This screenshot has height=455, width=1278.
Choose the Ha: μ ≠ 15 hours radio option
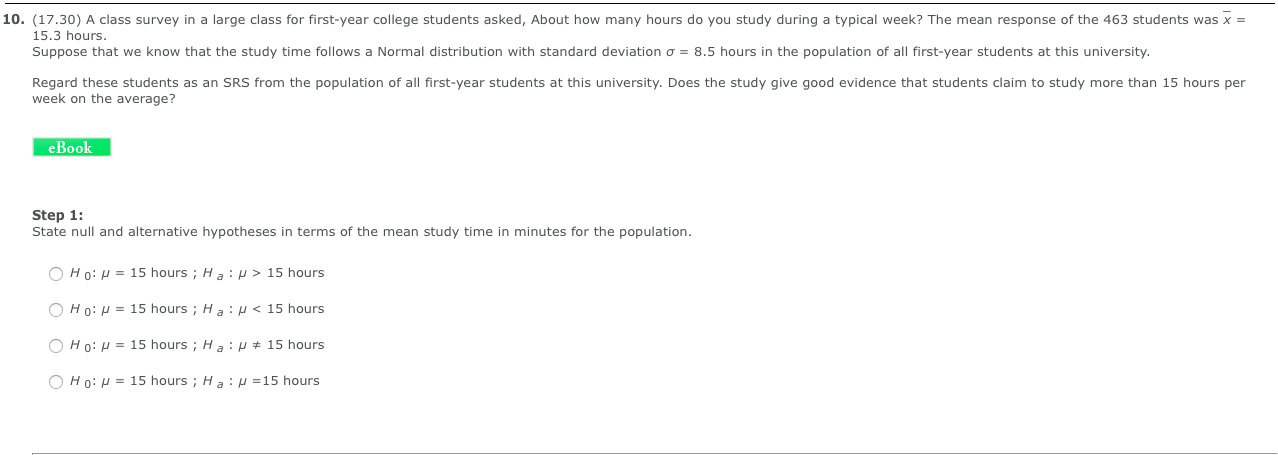(56, 346)
